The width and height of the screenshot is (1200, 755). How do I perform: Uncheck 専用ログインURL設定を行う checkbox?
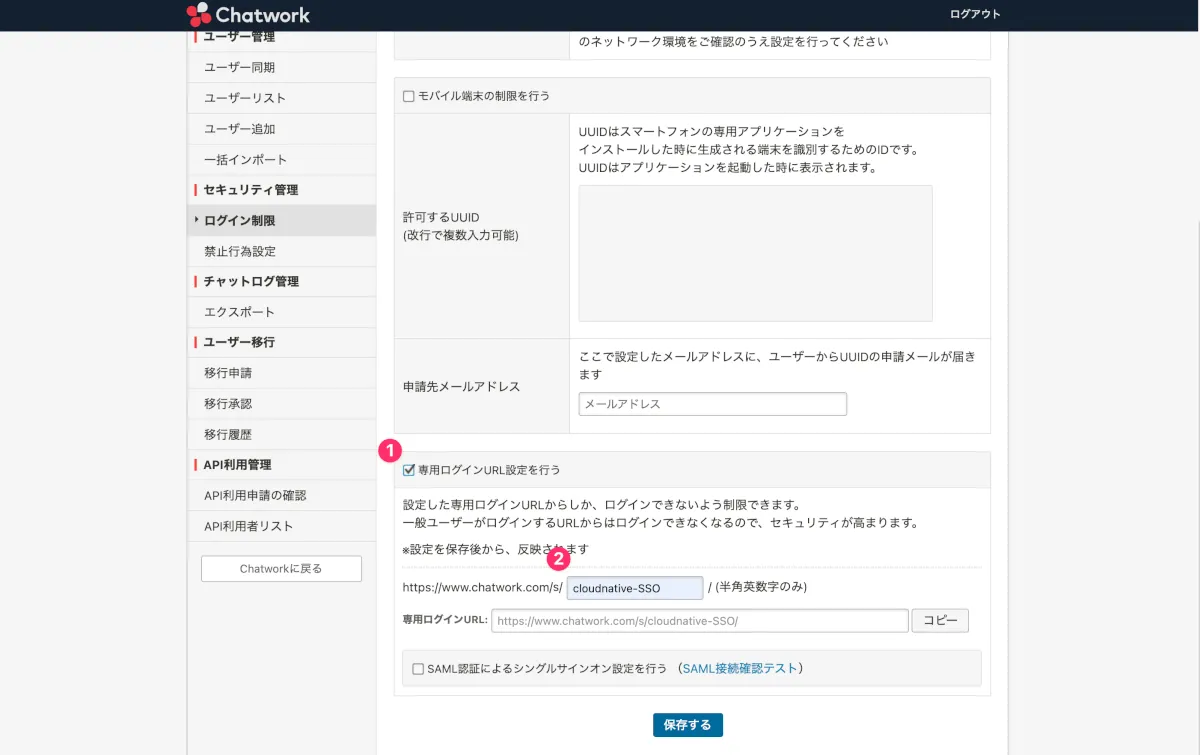click(x=408, y=470)
